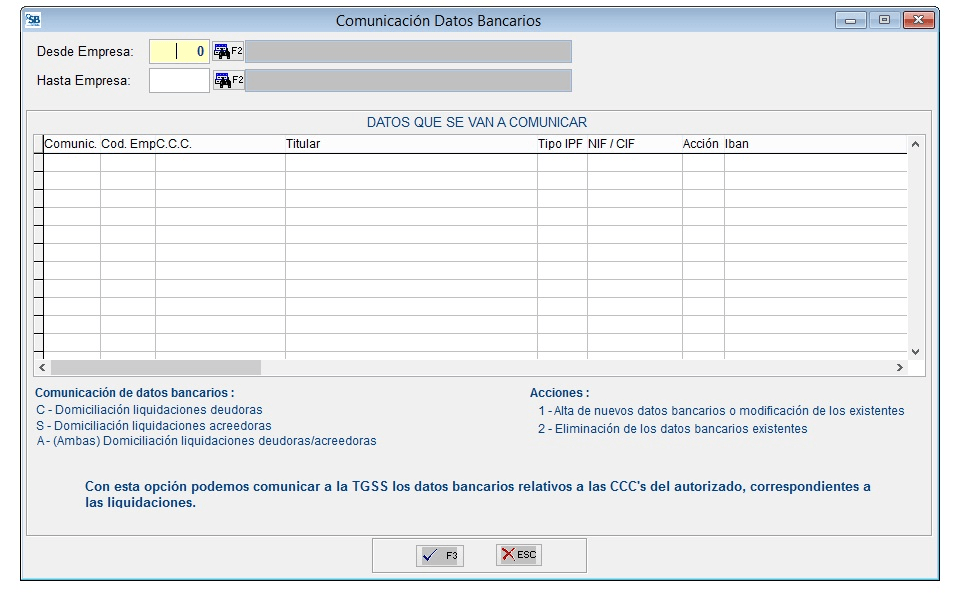Cancel the dialog with the ESC button
This screenshot has width=955, height=598.
coord(518,555)
